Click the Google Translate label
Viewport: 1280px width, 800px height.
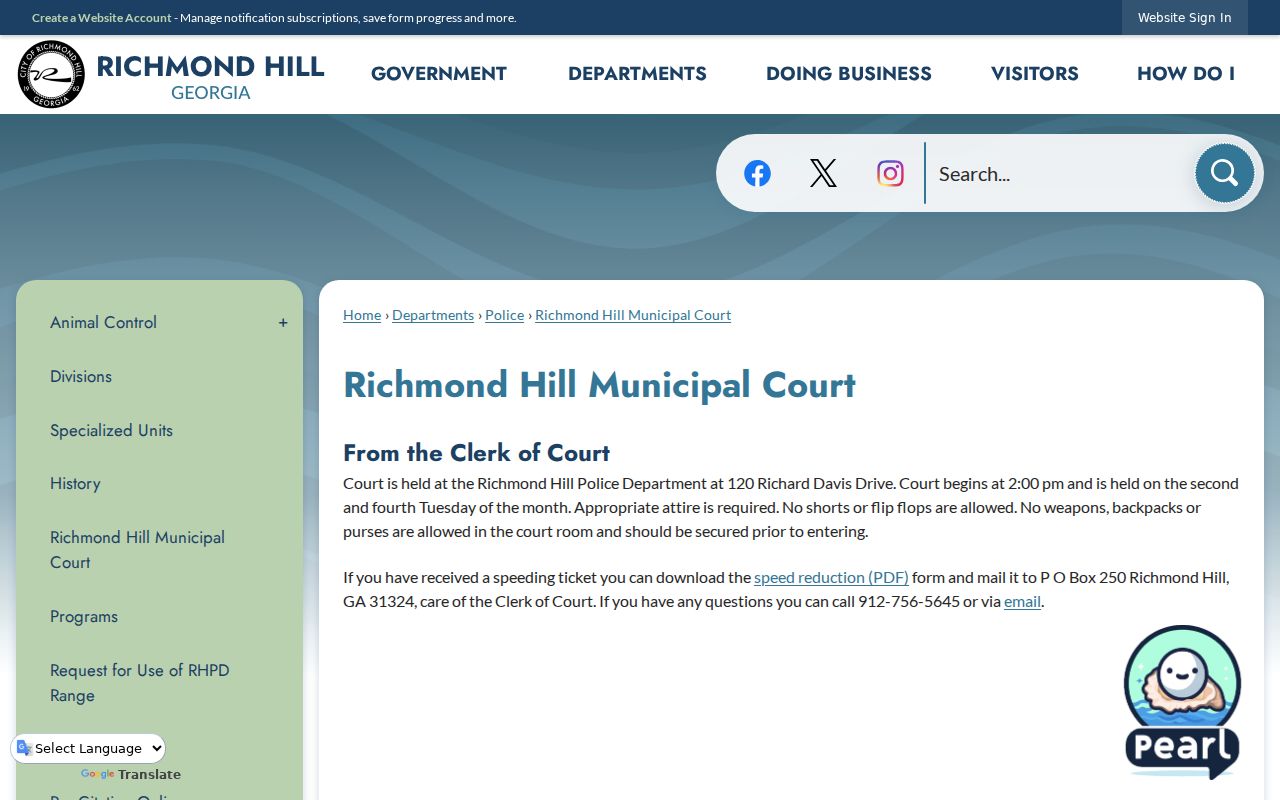[131, 774]
